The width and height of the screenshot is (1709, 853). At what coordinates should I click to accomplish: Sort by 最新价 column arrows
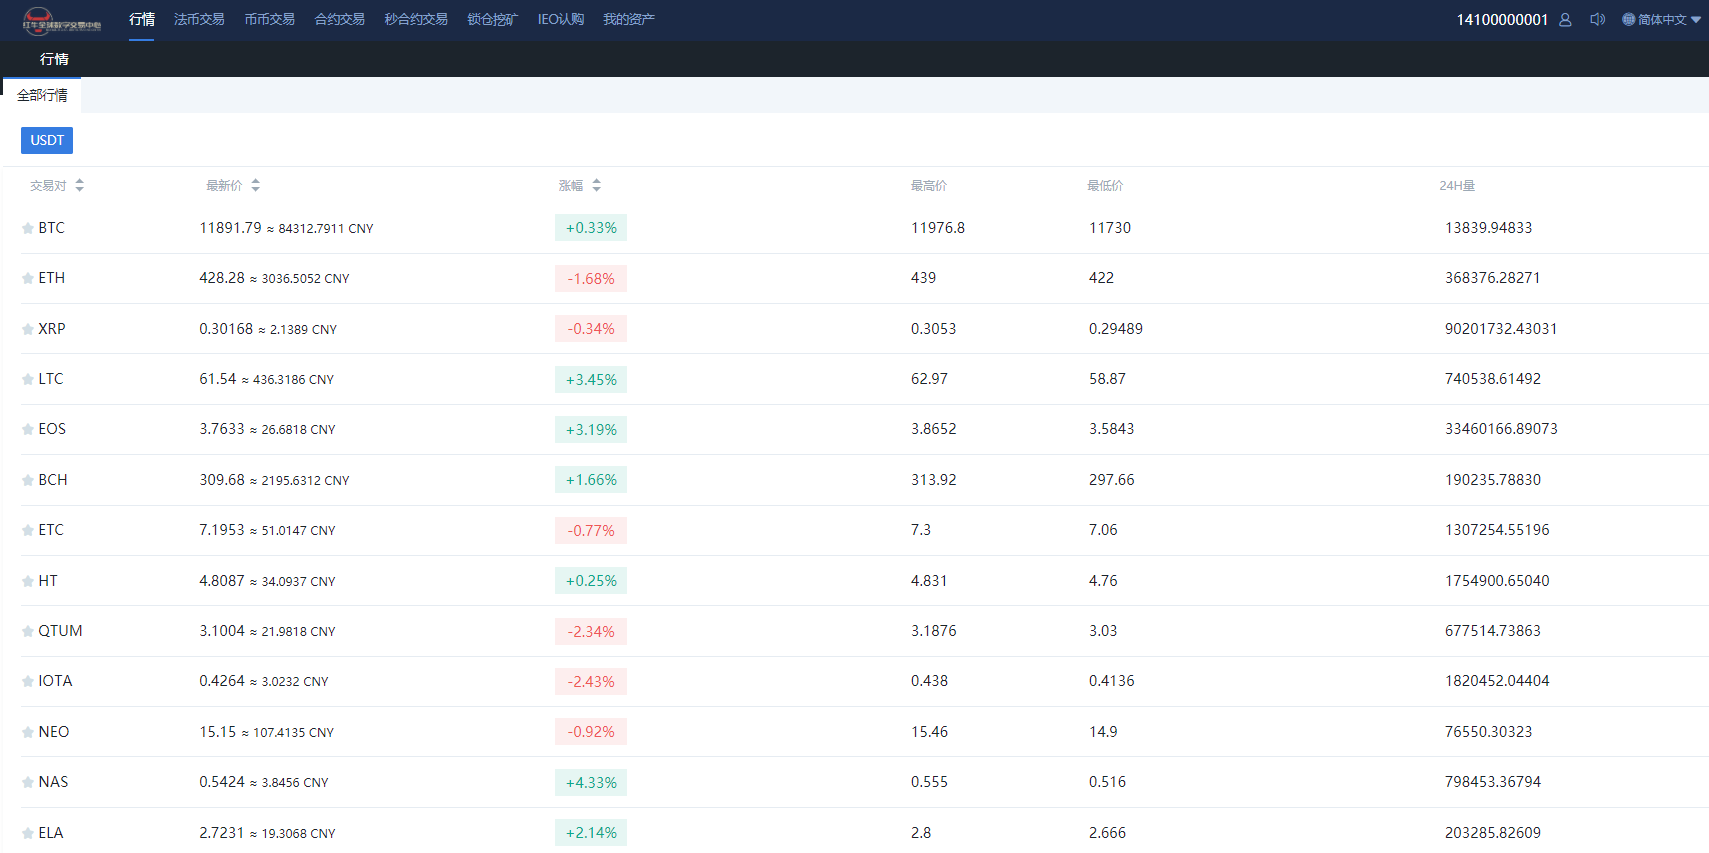[x=255, y=185]
